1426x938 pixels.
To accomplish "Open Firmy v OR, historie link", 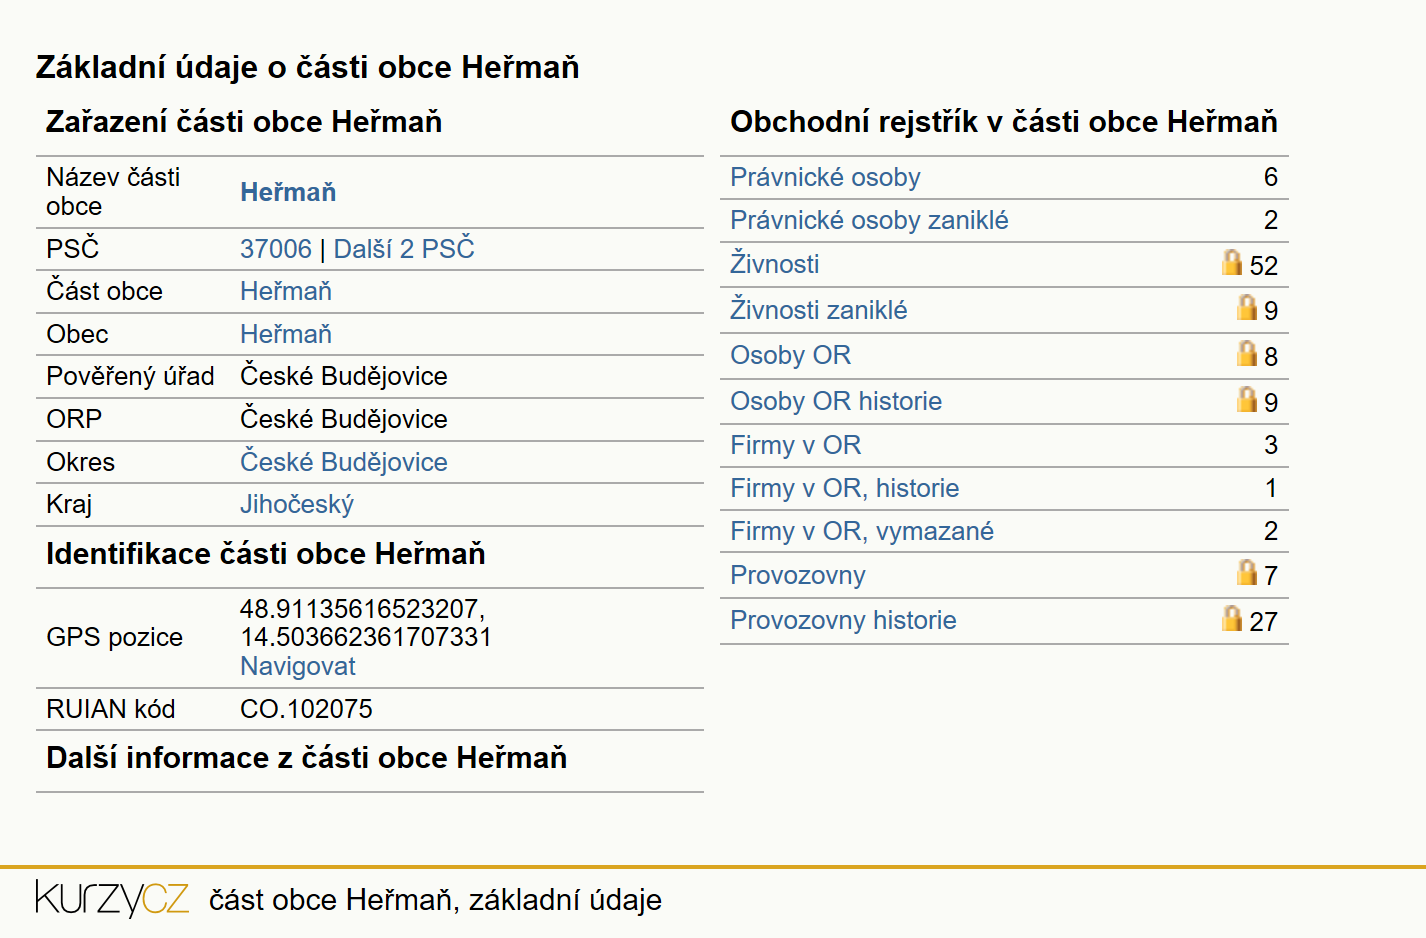I will (x=845, y=488).
